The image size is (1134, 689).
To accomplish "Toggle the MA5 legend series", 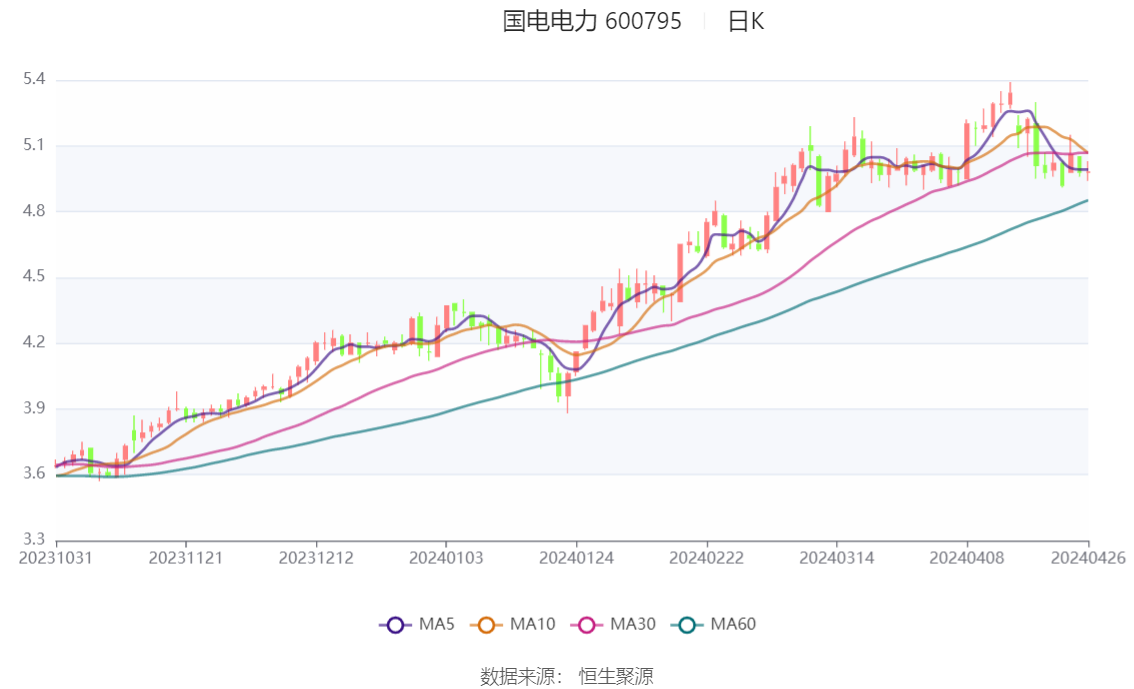I will pos(417,624).
